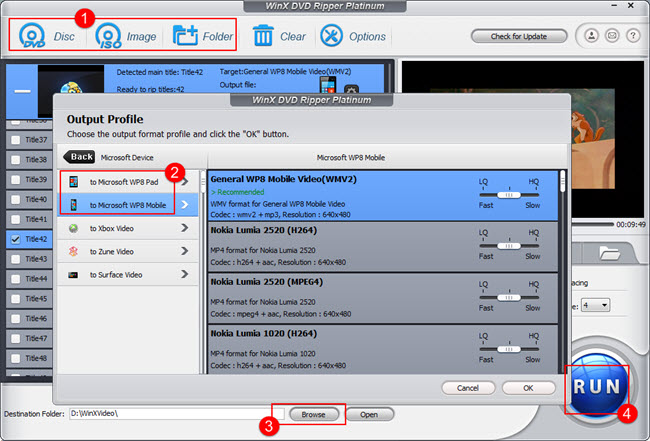Select to Surface Video category
The height and width of the screenshot is (441, 650).
(128, 274)
